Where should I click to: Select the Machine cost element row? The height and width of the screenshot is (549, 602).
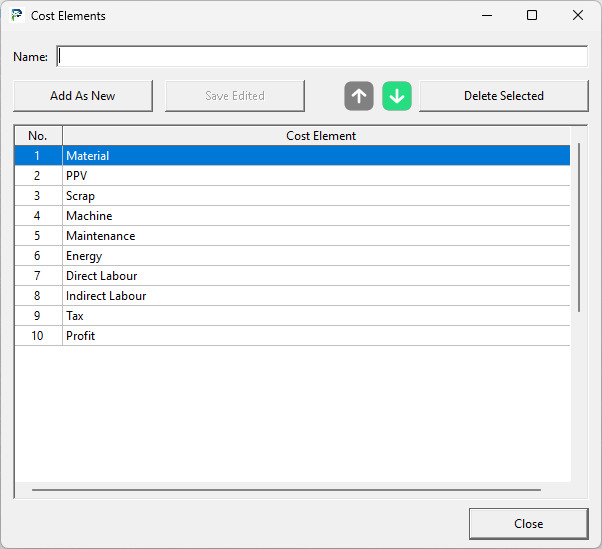292,215
